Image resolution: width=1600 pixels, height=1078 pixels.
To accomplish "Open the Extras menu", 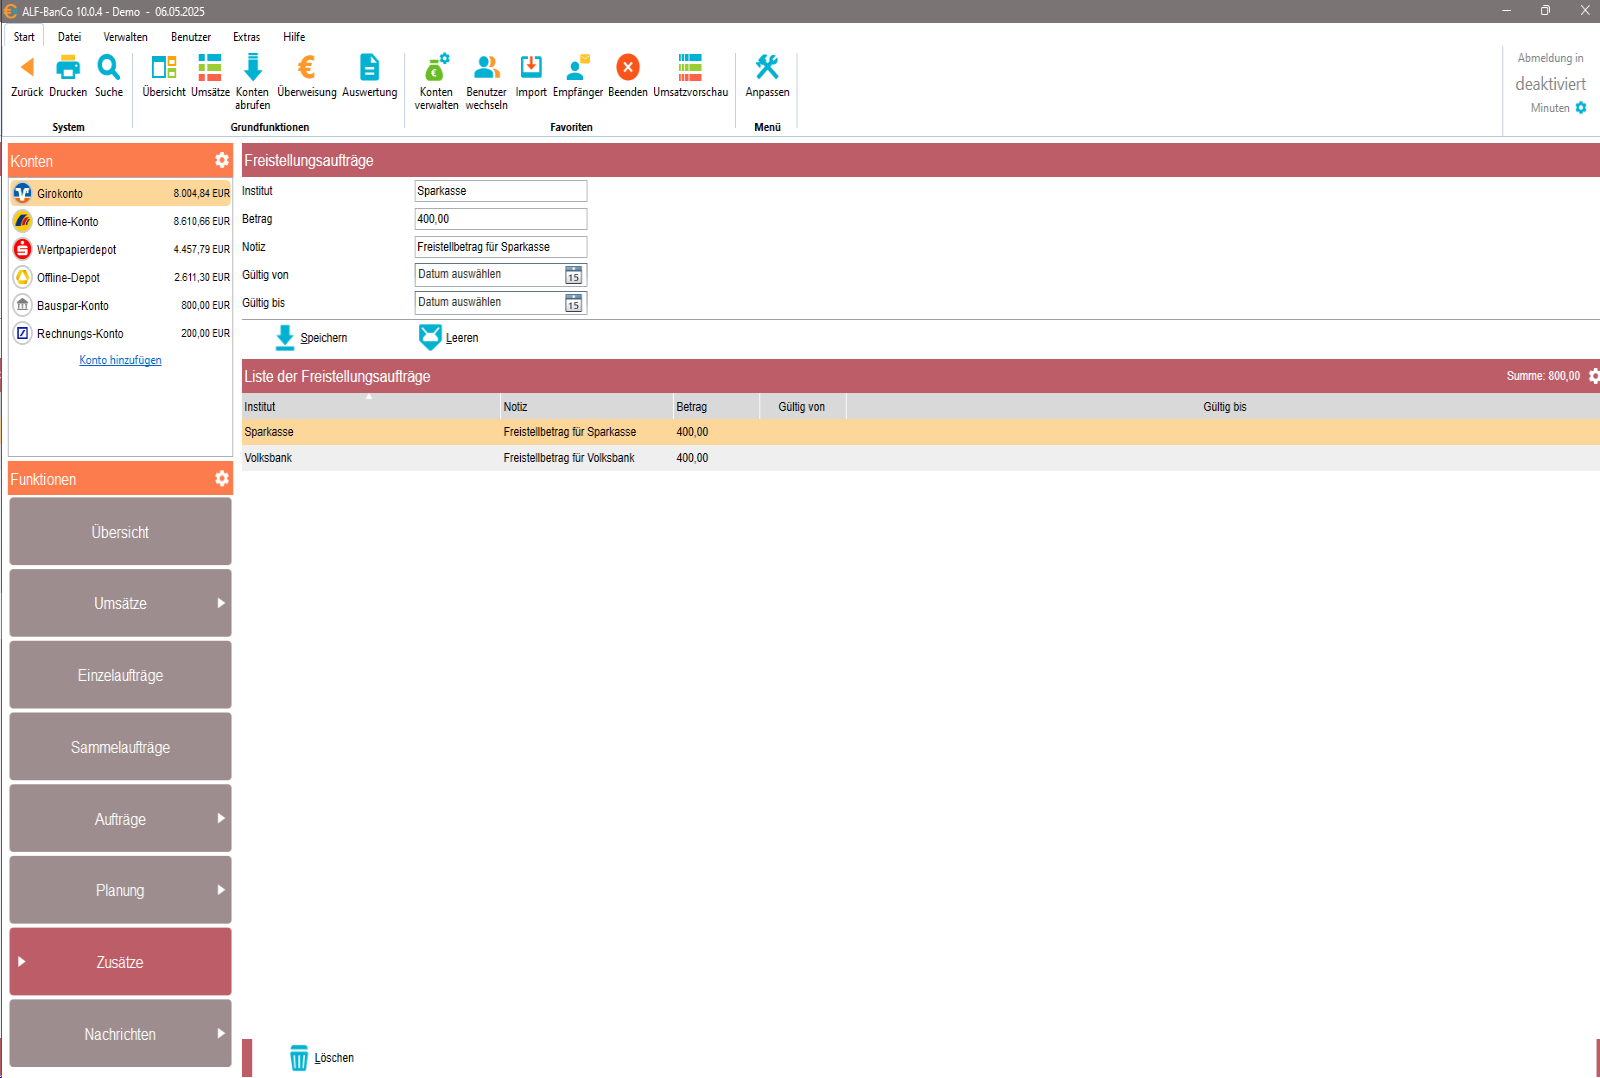I will [246, 37].
